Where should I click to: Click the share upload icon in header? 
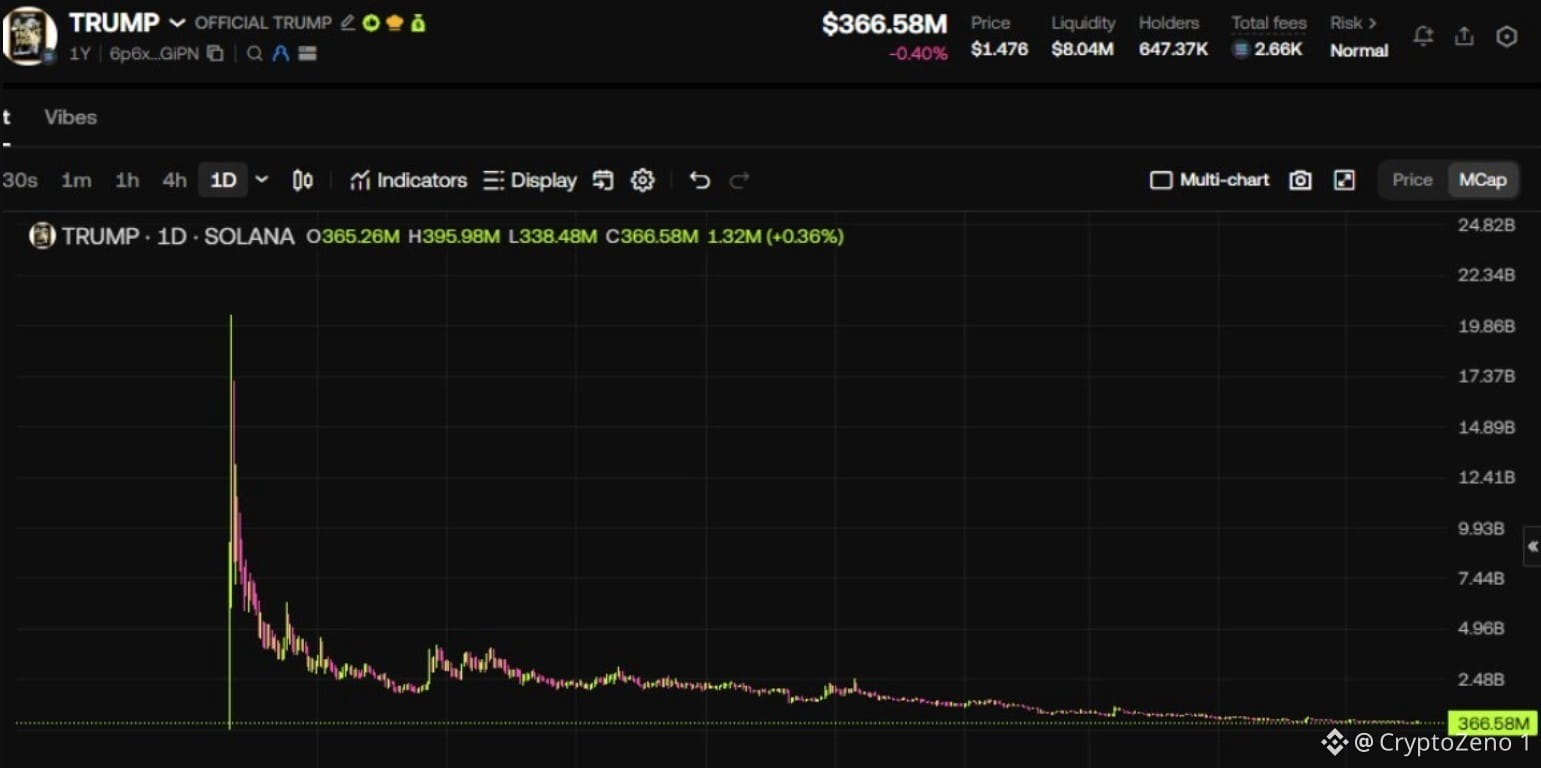(1464, 36)
